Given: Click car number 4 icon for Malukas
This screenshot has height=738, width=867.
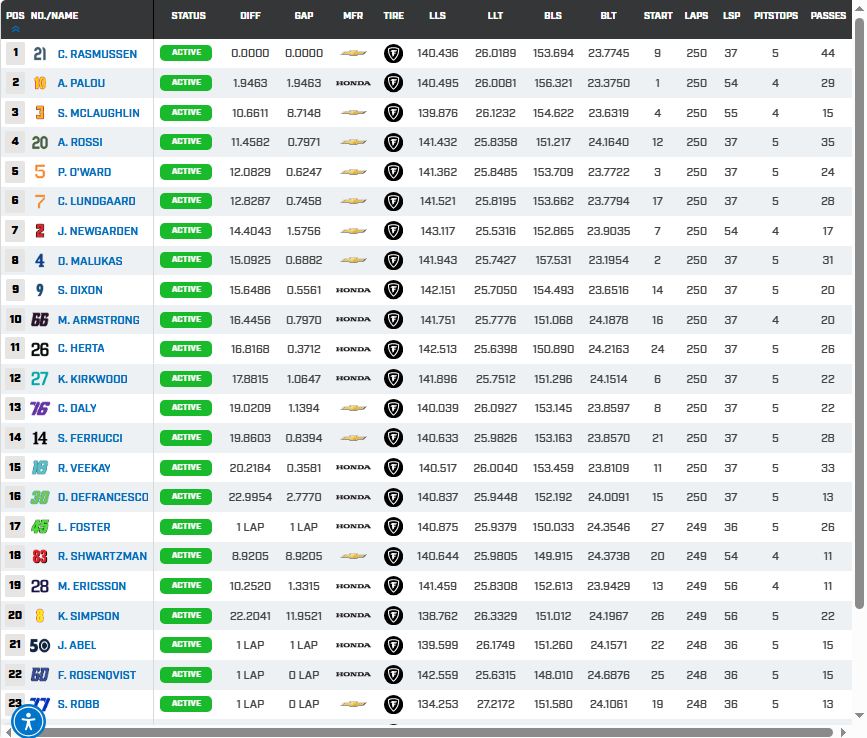Looking at the screenshot, I should (40, 260).
